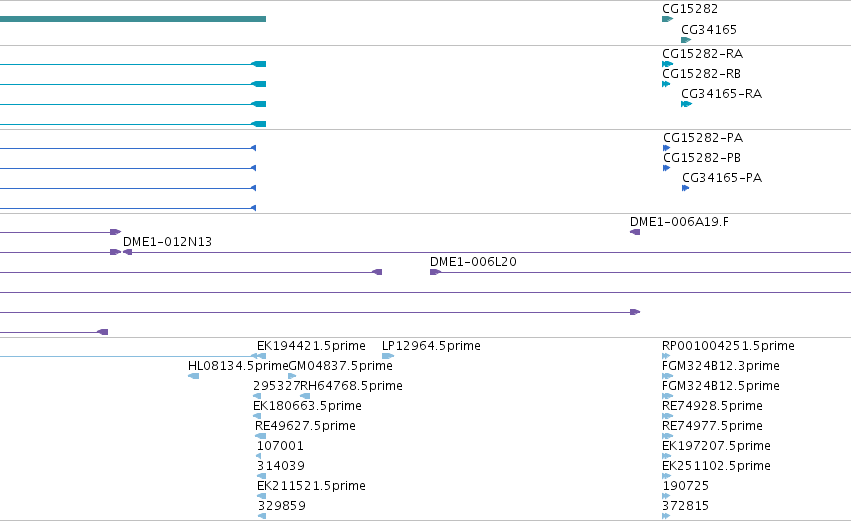This screenshot has width=851, height=521.
Task: Select the EK194421.5prime EST label
Action: point(311,346)
